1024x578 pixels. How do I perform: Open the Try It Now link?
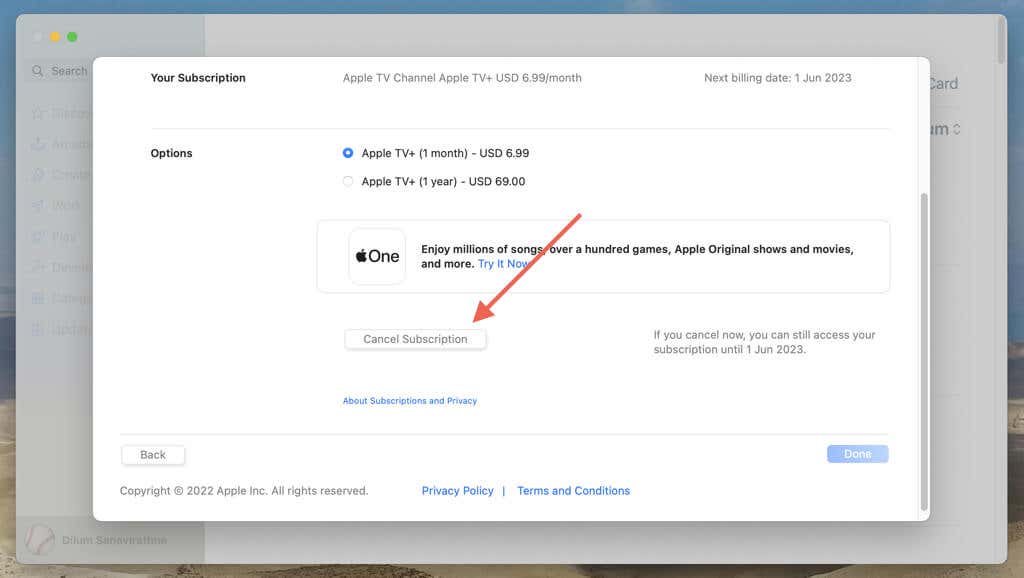[504, 264]
